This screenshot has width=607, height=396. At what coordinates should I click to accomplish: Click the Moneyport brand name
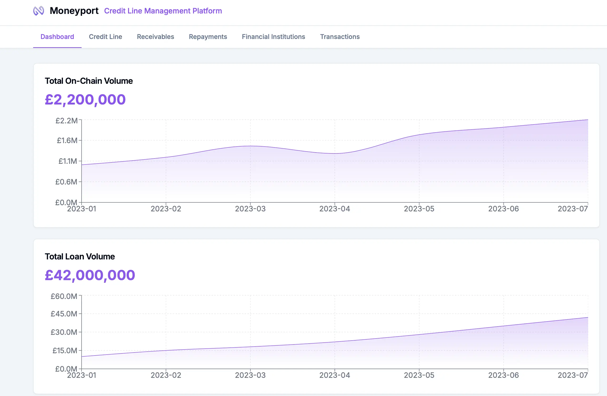coord(74,11)
